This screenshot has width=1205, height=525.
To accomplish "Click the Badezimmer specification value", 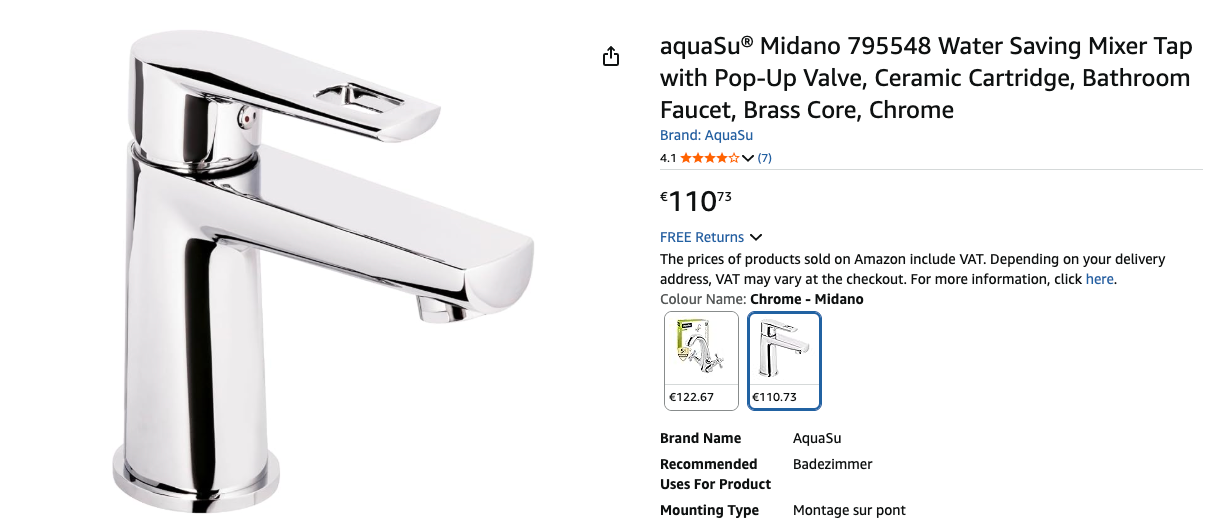I will tap(832, 464).
